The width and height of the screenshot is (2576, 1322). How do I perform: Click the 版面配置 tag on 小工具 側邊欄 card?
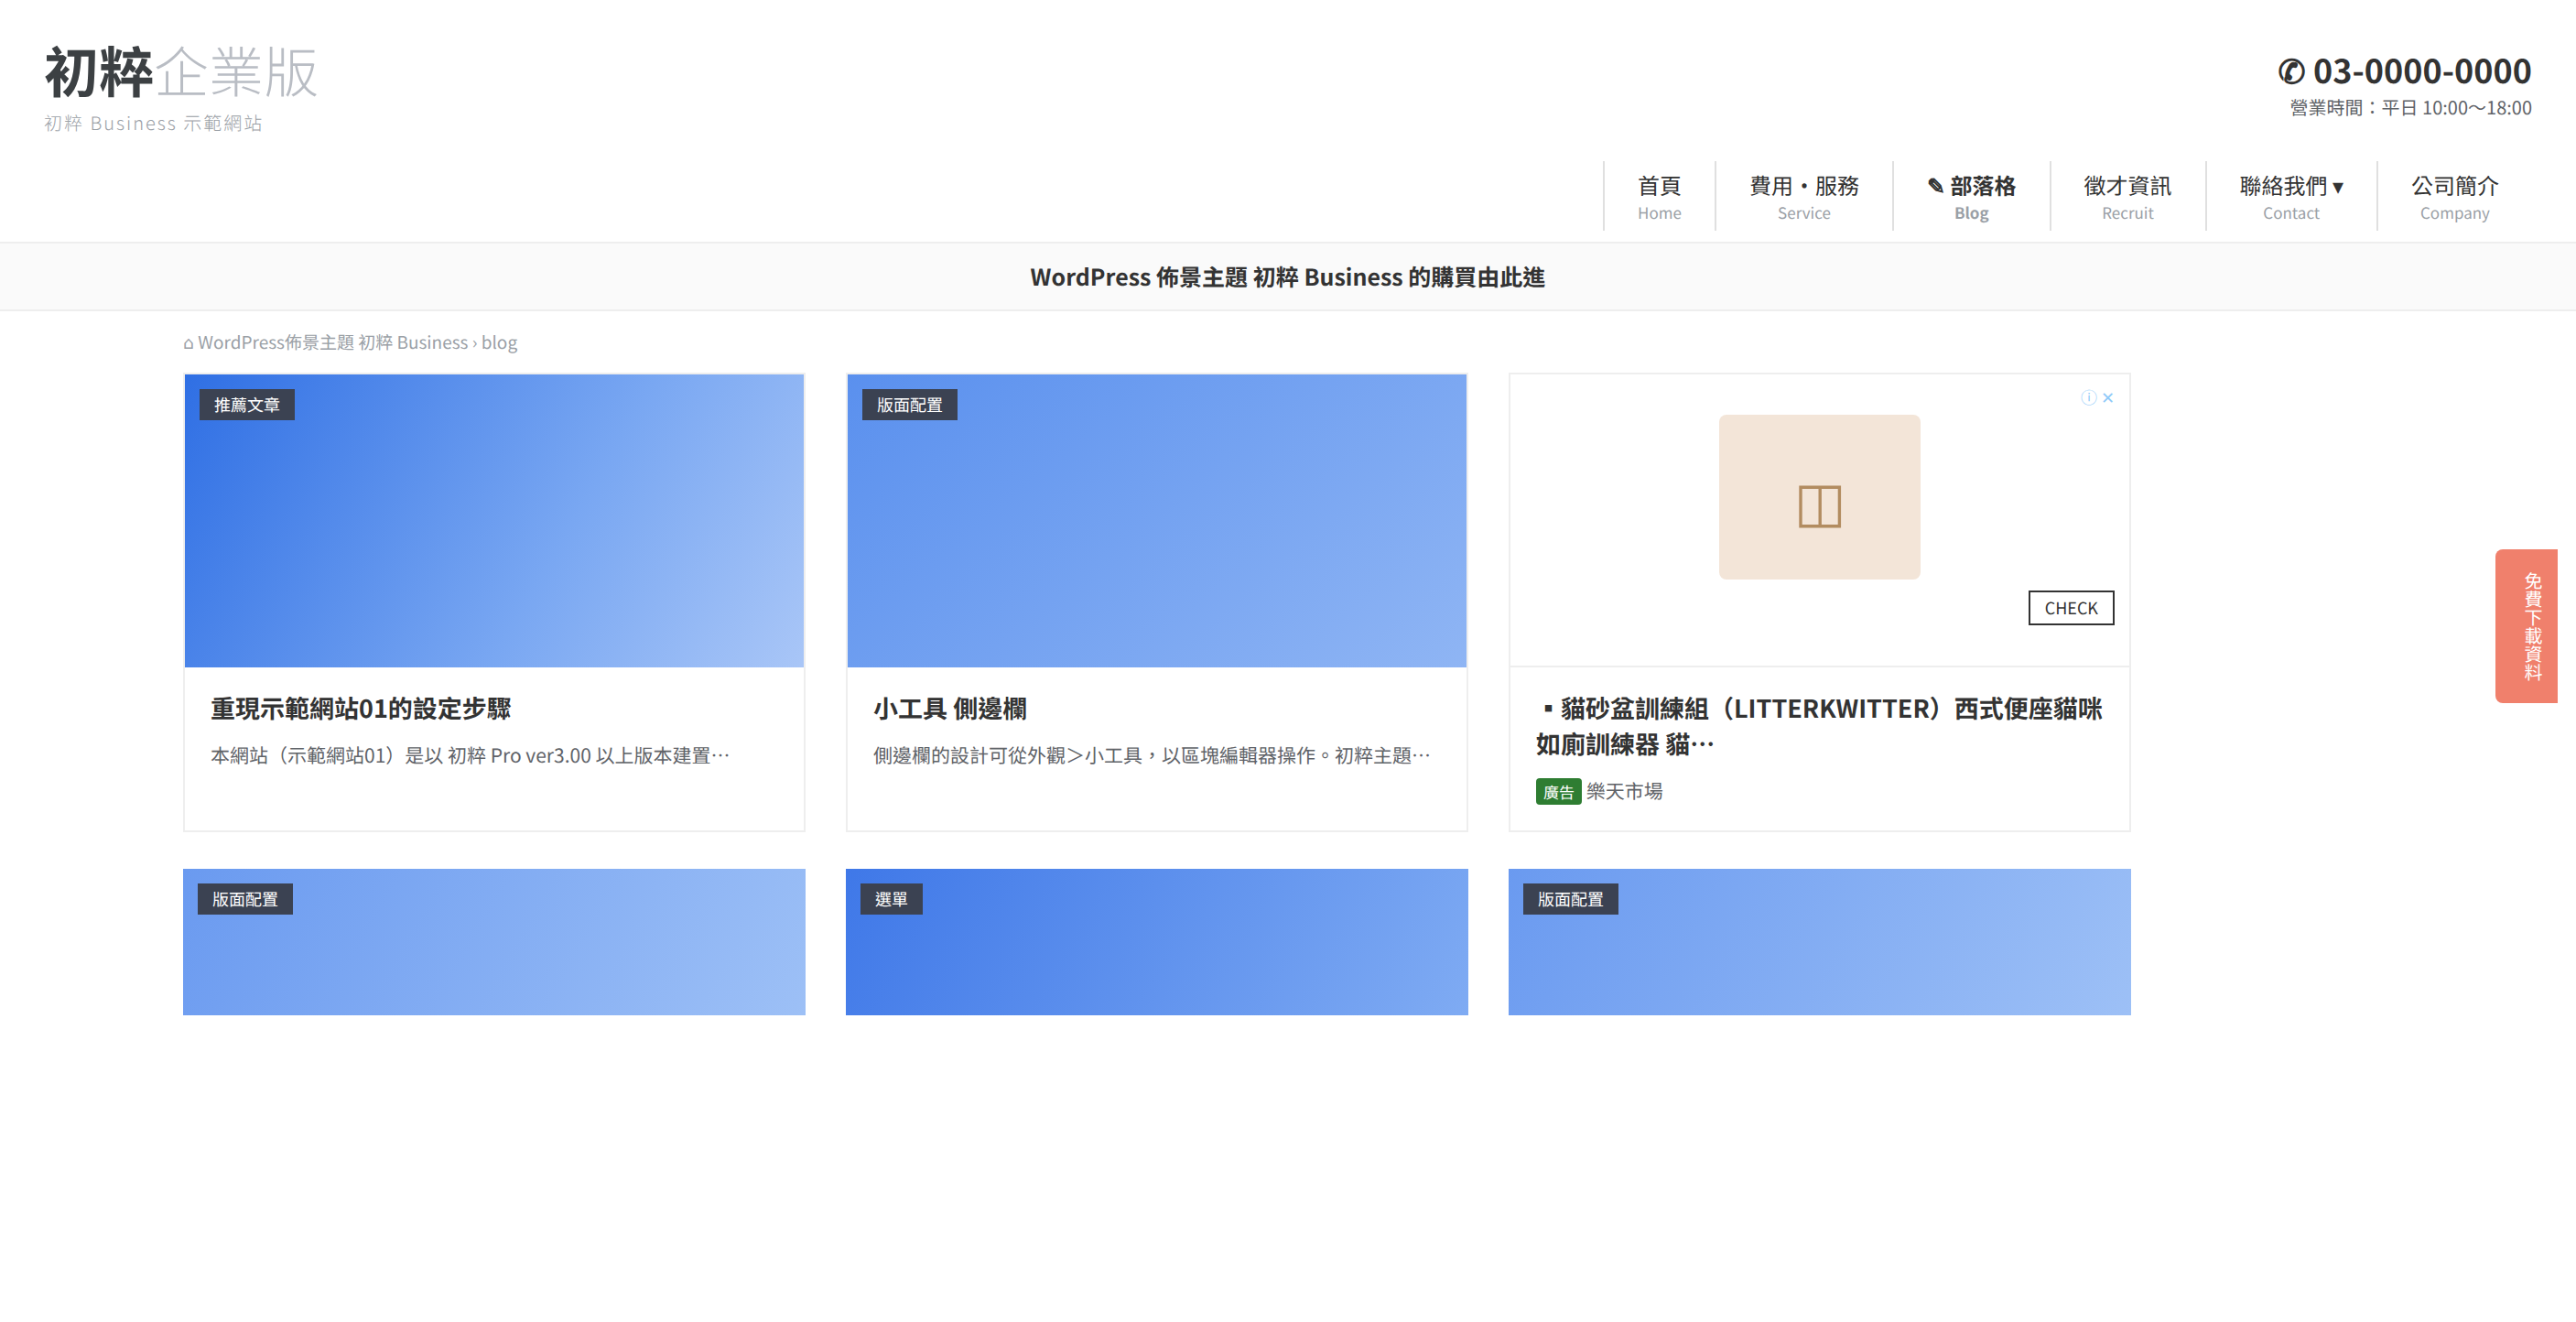(x=909, y=405)
